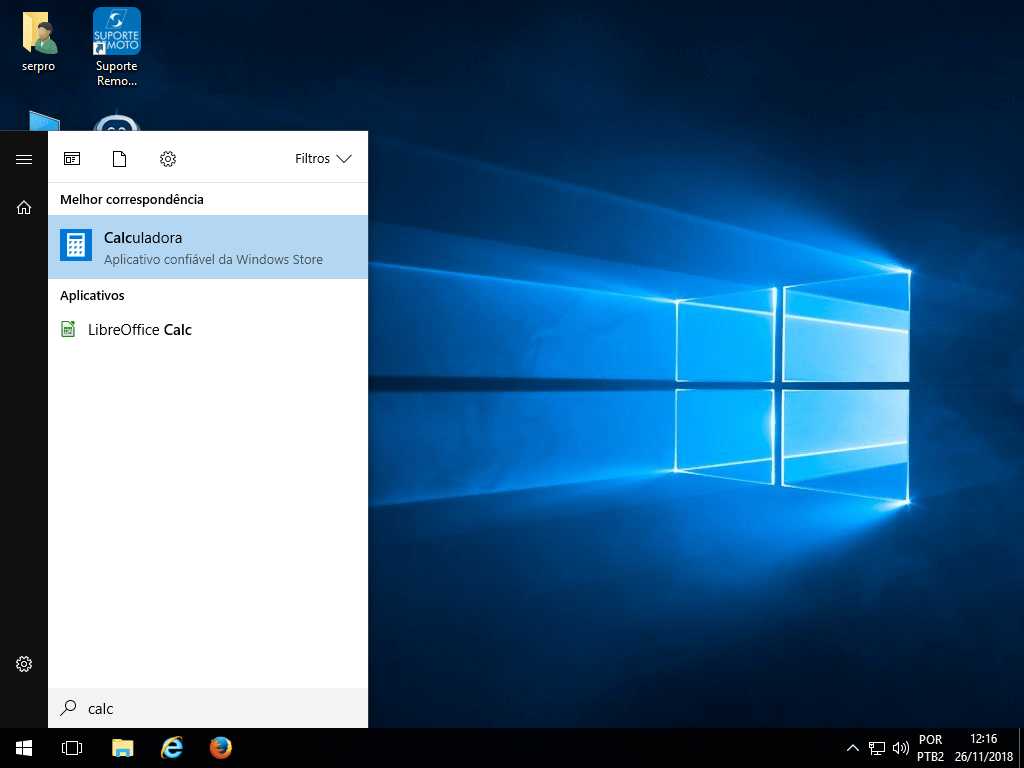Filter search results by documents icon
This screenshot has width=1024, height=768.
(120, 159)
